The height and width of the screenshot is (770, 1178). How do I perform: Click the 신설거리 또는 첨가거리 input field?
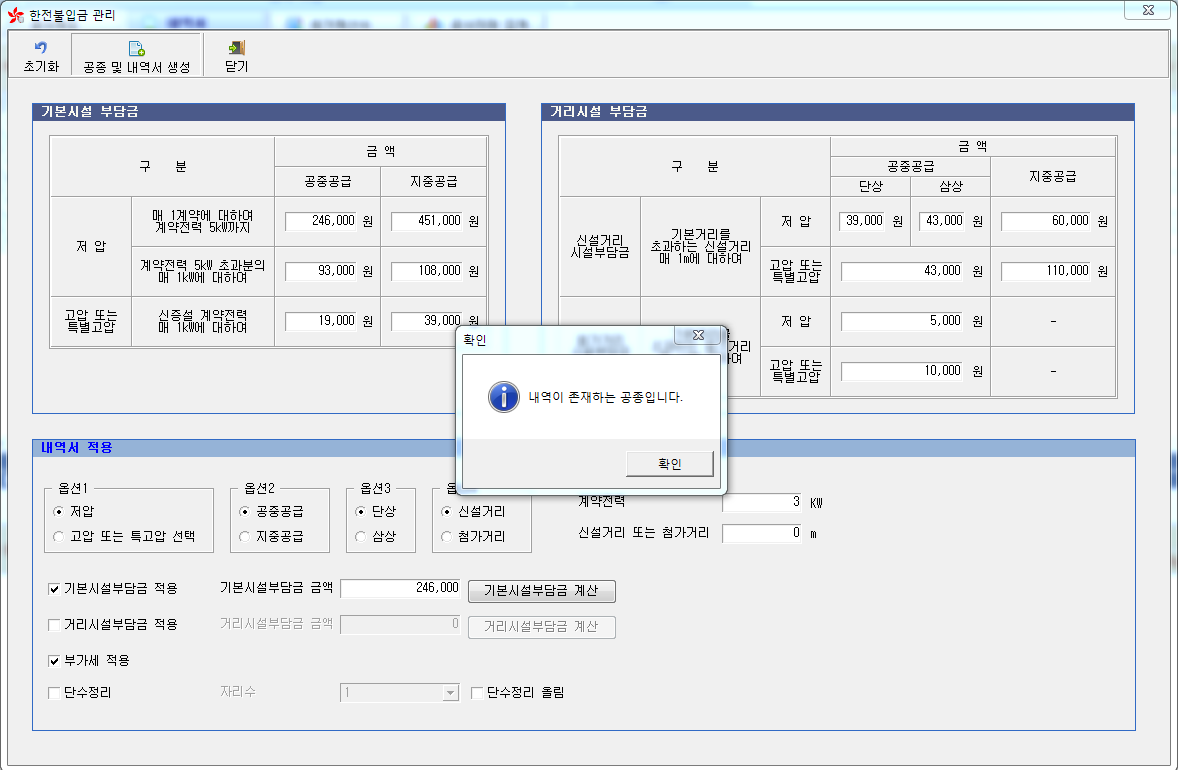click(x=762, y=533)
